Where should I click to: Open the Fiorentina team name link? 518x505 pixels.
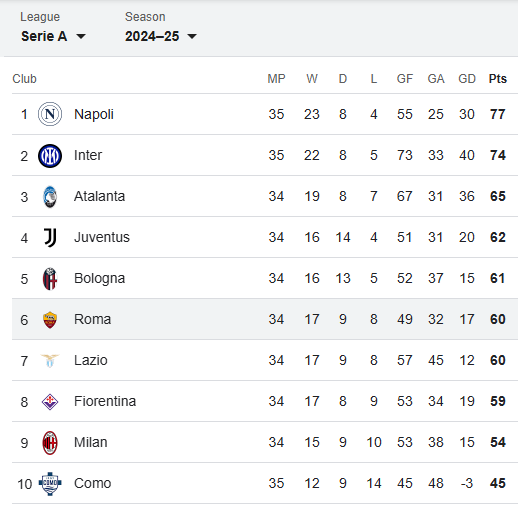click(x=105, y=401)
